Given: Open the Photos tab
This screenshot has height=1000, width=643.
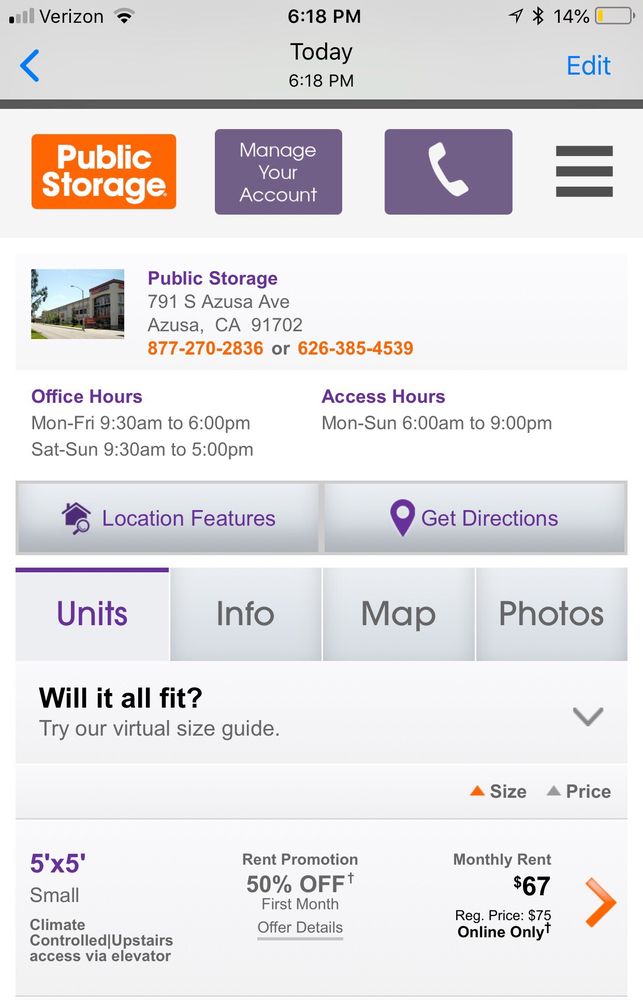Looking at the screenshot, I should 551,614.
